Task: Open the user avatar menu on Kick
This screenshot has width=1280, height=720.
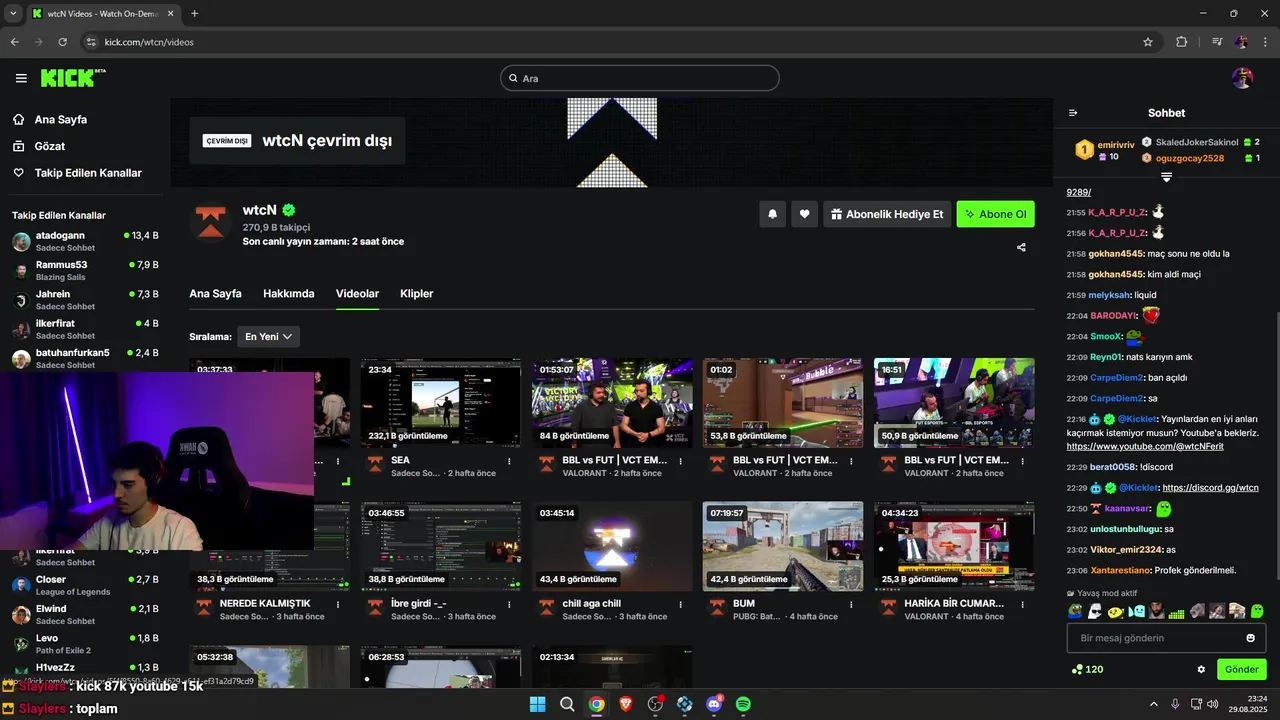Action: pyautogui.click(x=1242, y=78)
